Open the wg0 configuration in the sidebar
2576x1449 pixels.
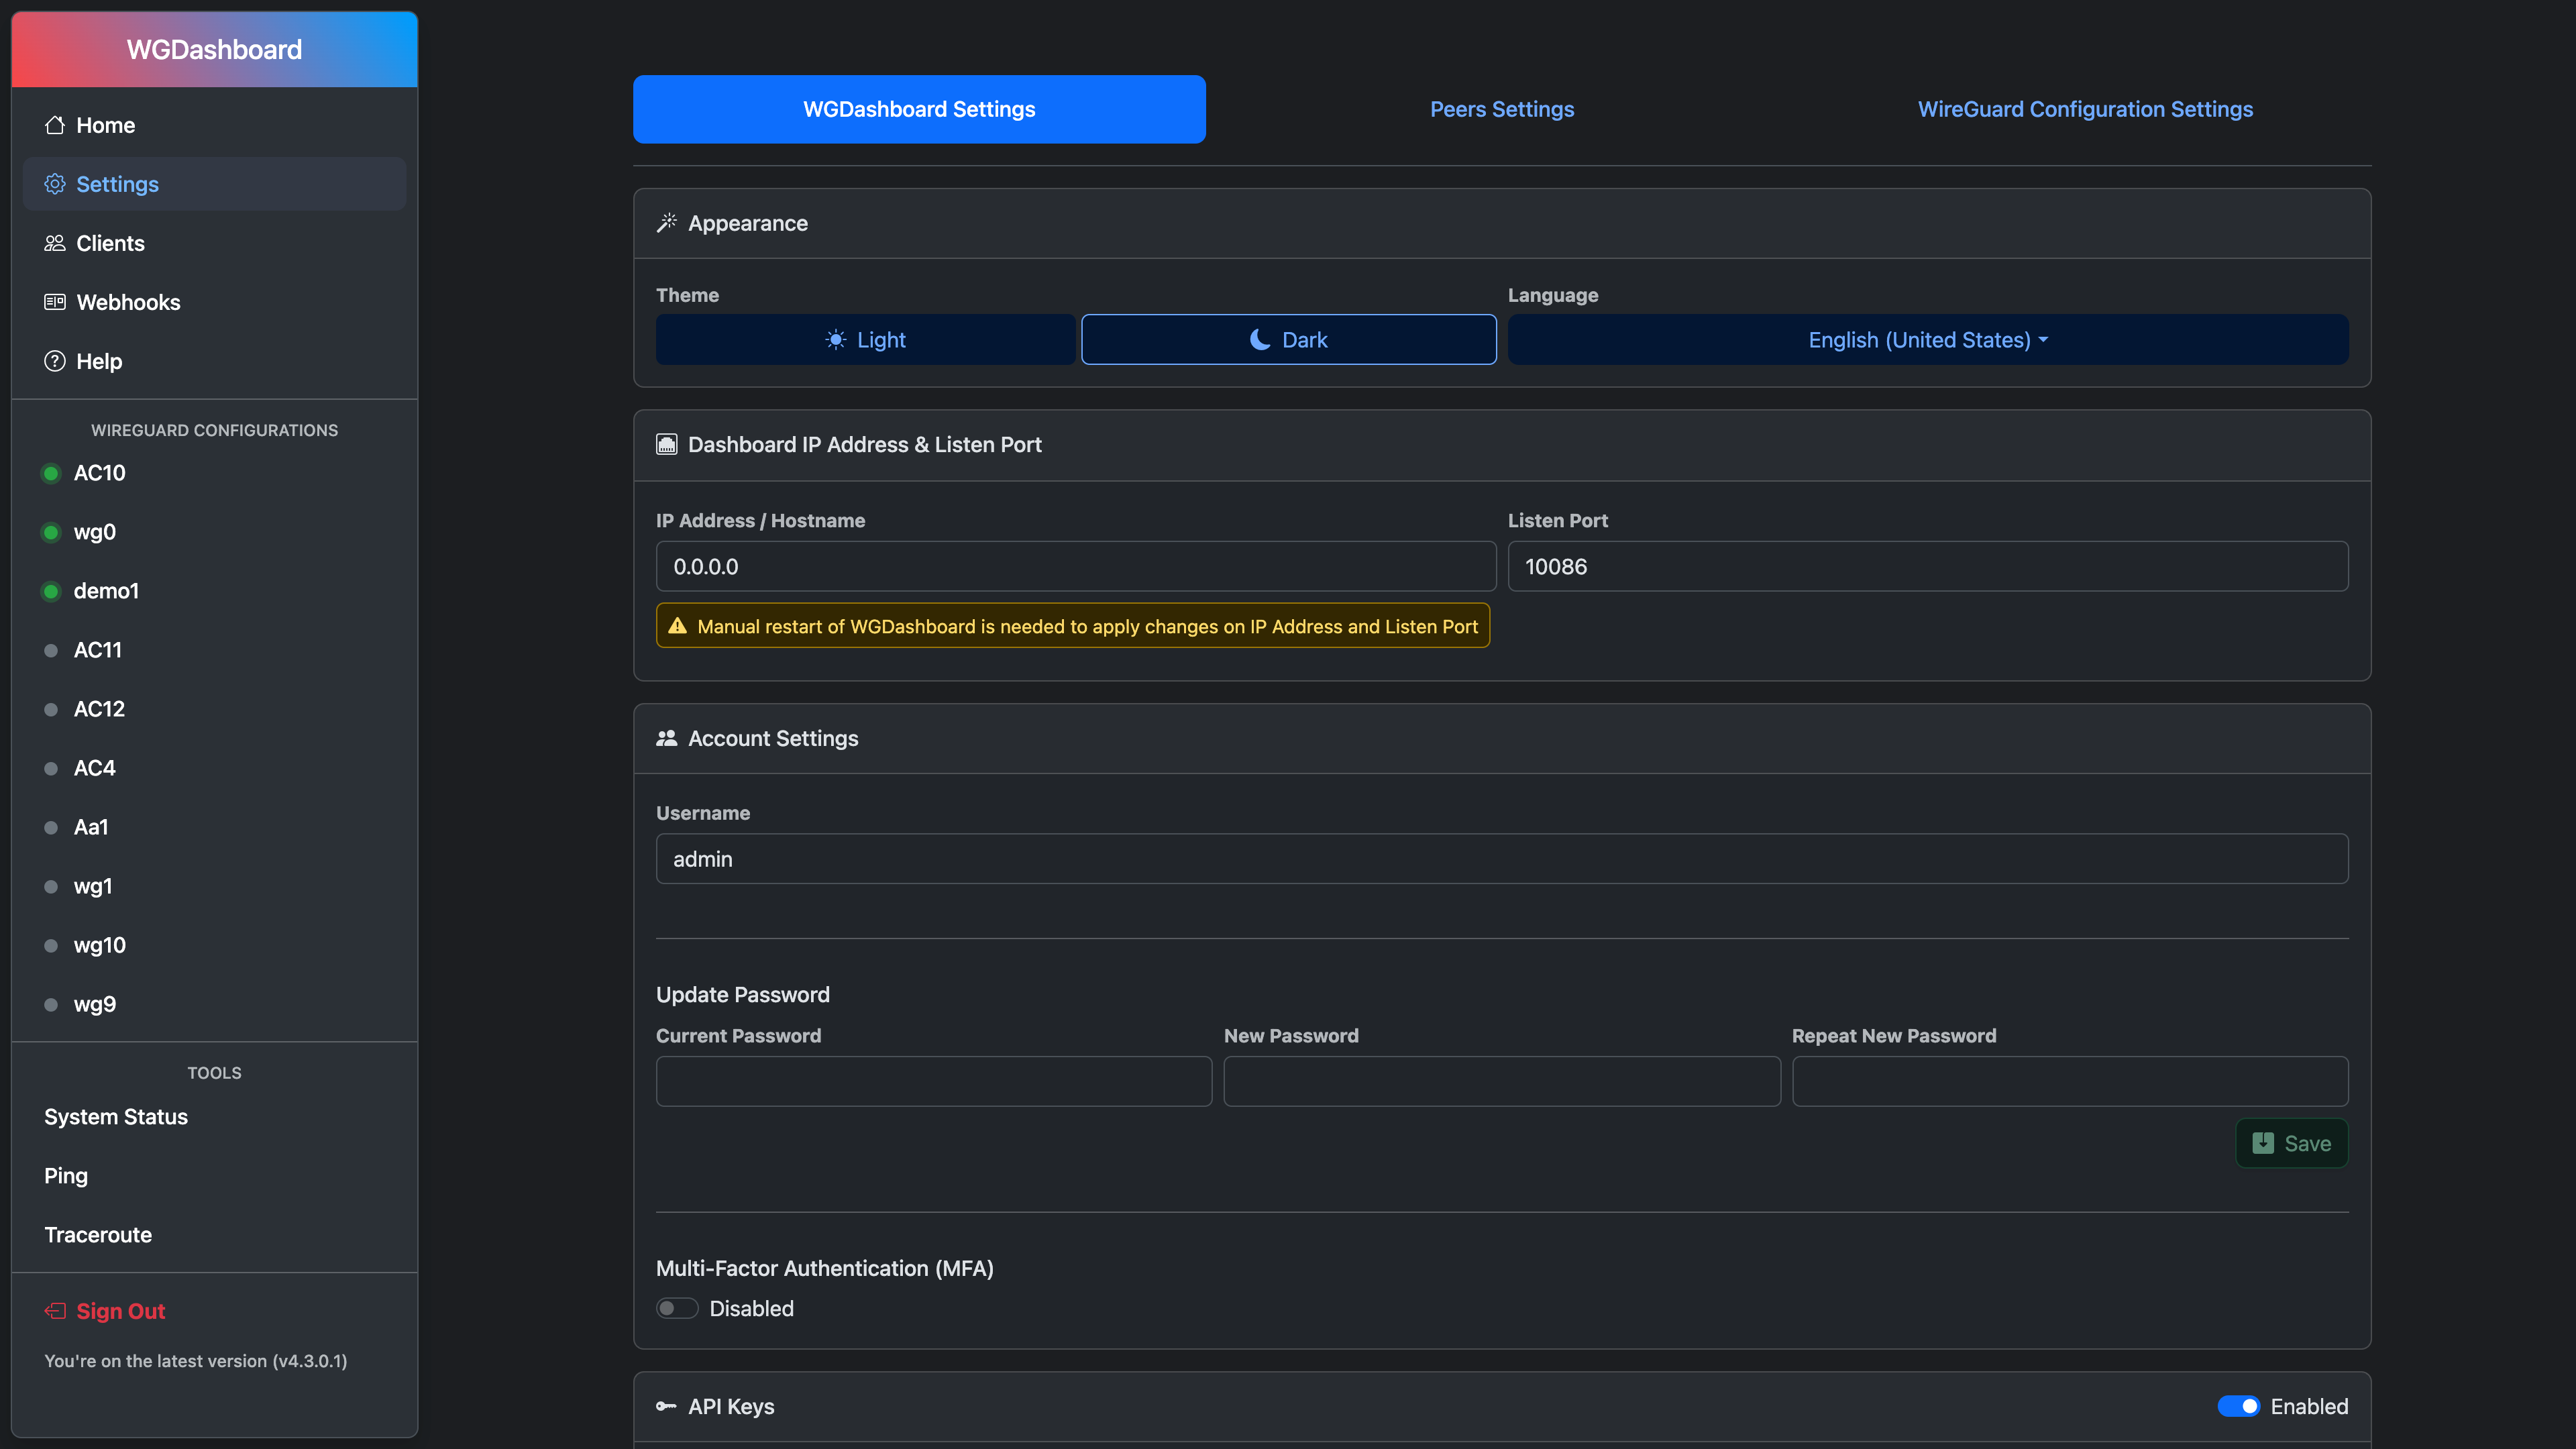(x=95, y=532)
